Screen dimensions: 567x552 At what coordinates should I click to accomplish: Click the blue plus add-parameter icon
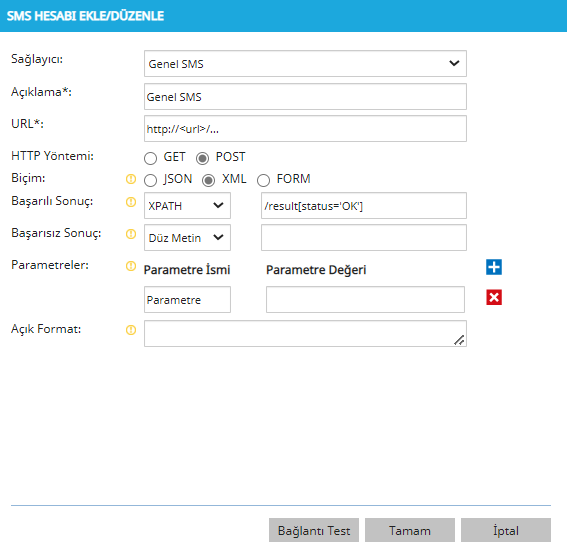(494, 267)
